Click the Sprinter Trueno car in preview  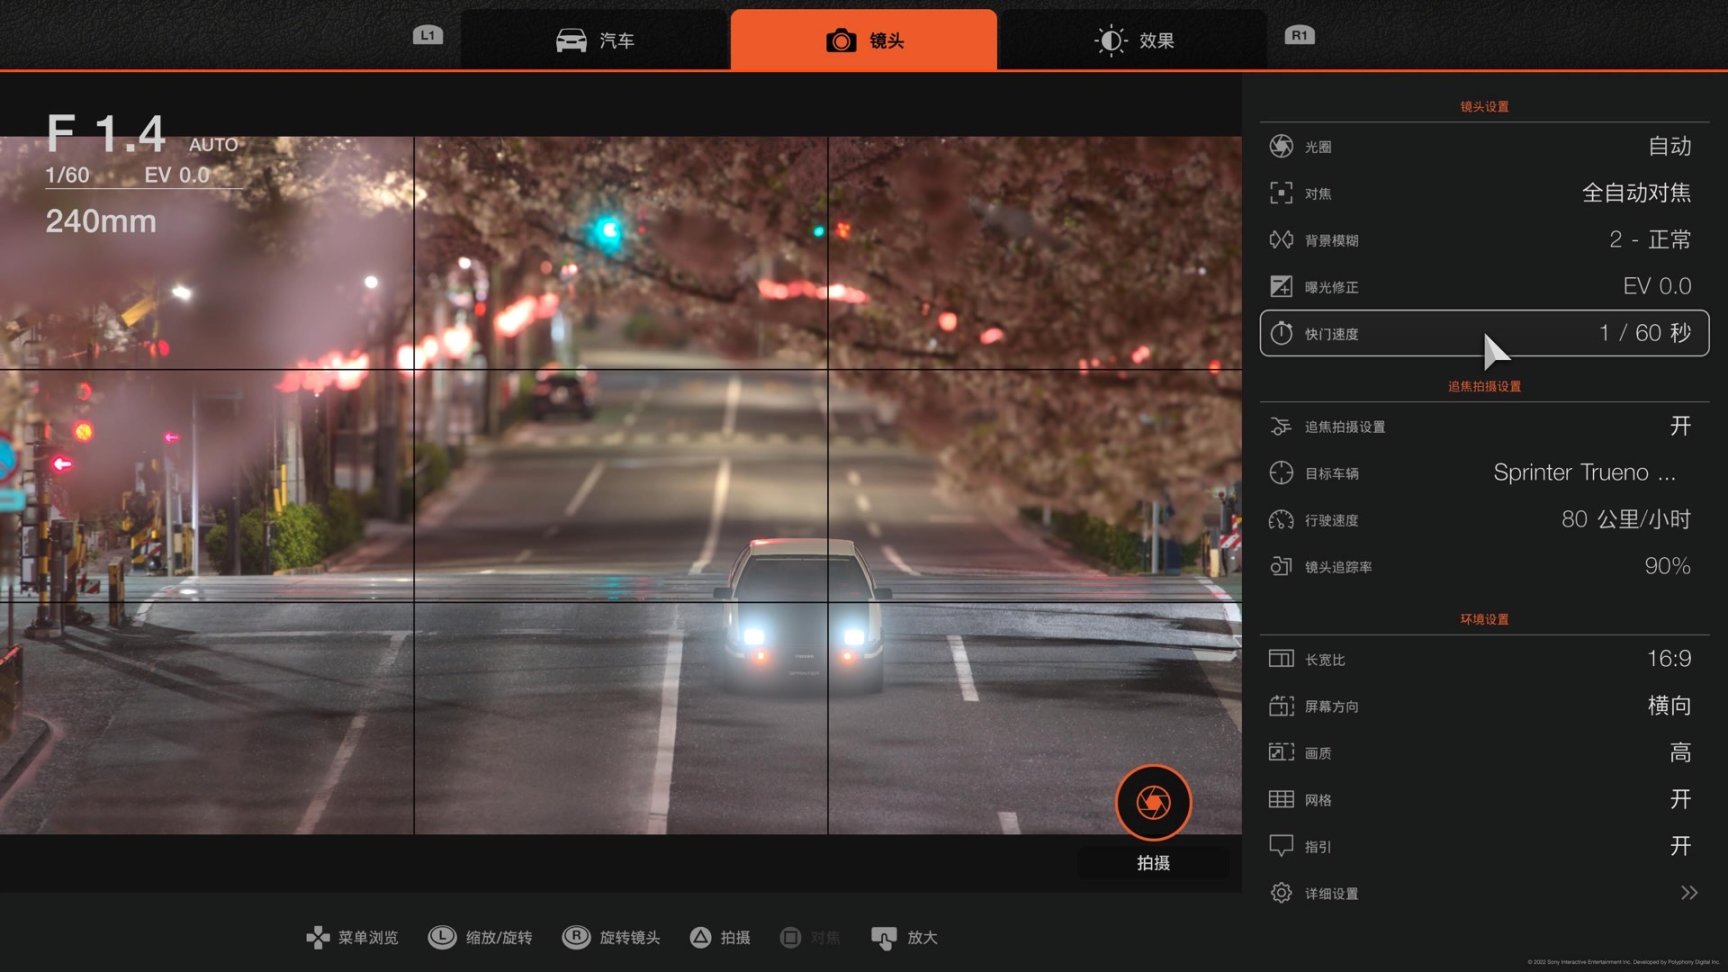click(802, 615)
